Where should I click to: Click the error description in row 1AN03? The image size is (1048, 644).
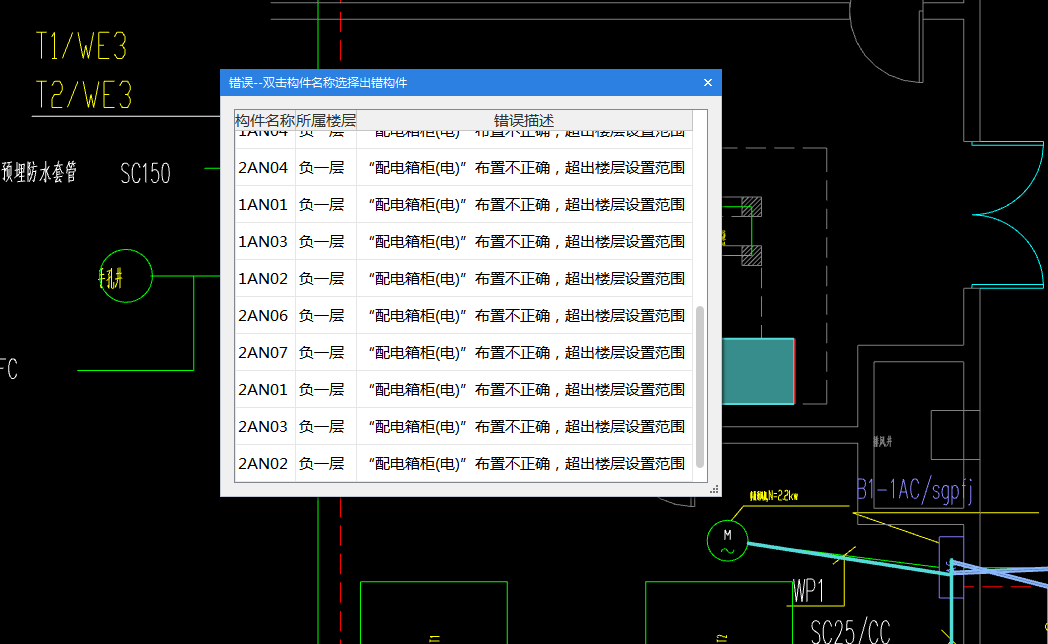tap(527, 241)
